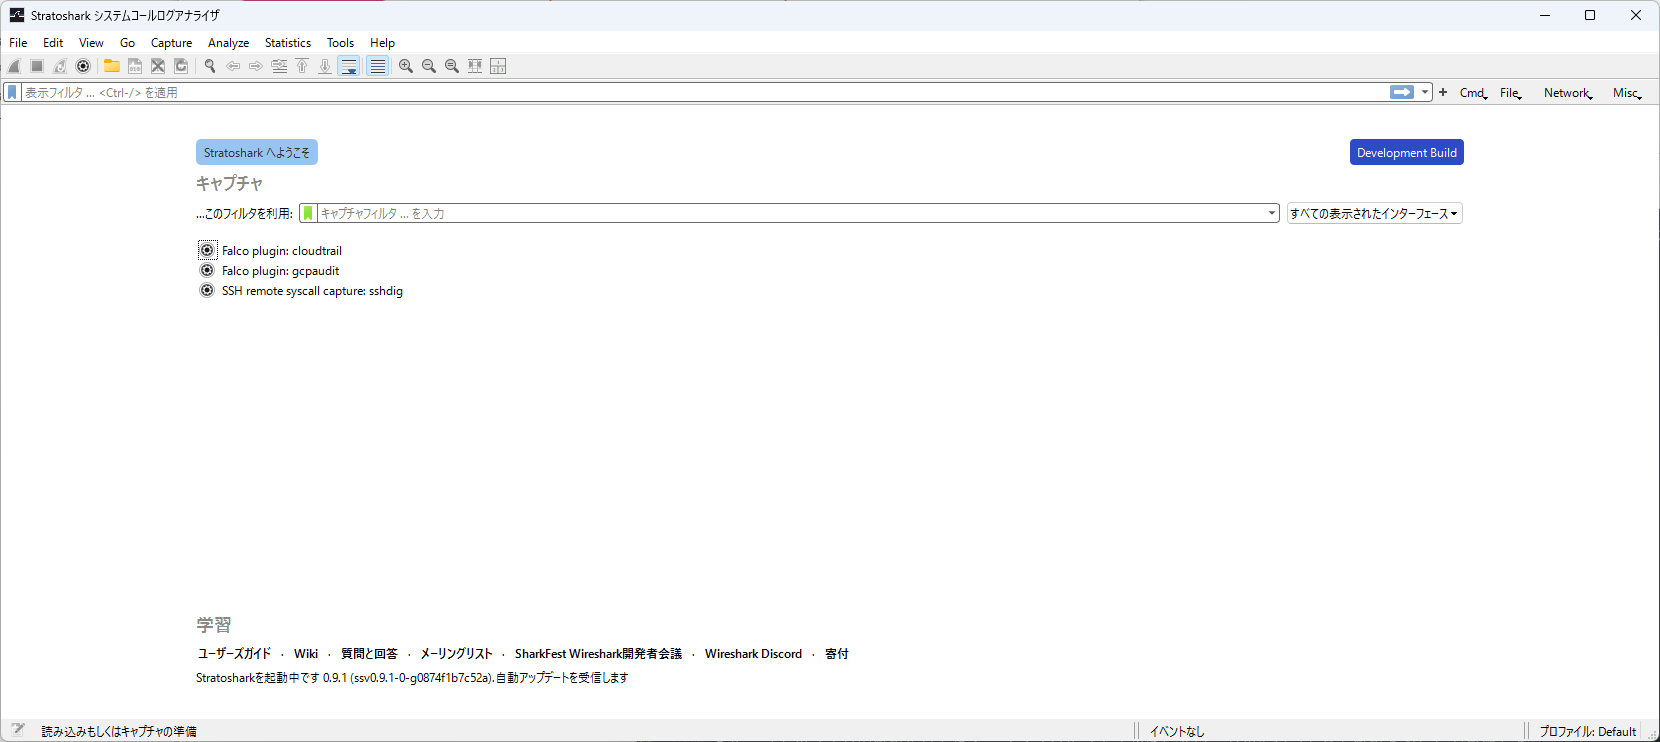
Task: Click the display filter bookmark icon
Action: point(12,92)
